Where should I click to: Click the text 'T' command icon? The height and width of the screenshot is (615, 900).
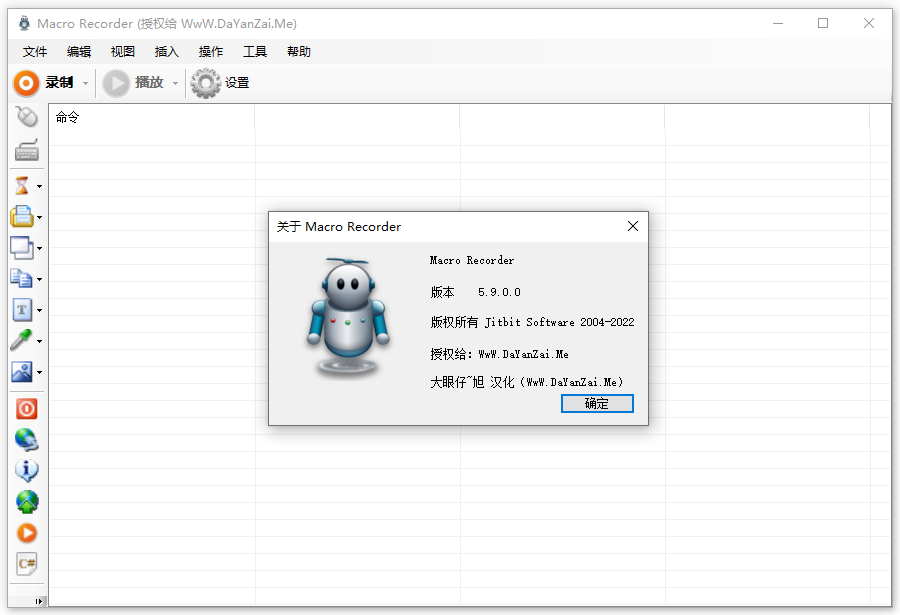click(22, 310)
